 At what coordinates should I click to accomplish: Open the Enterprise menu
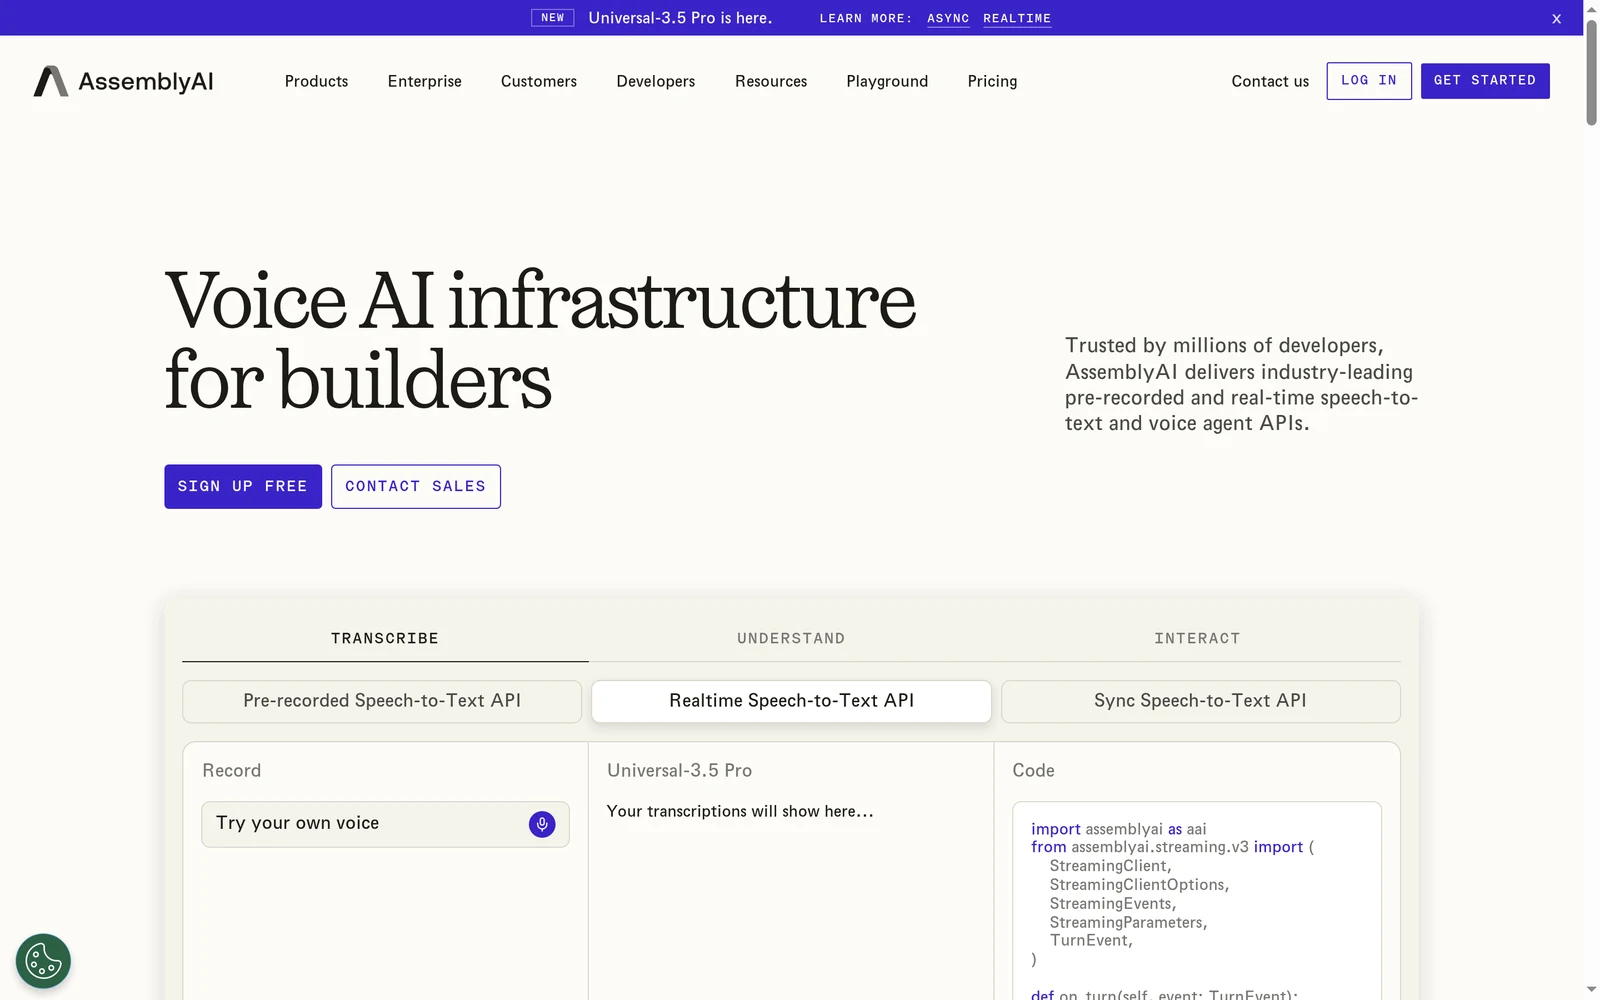coord(425,81)
